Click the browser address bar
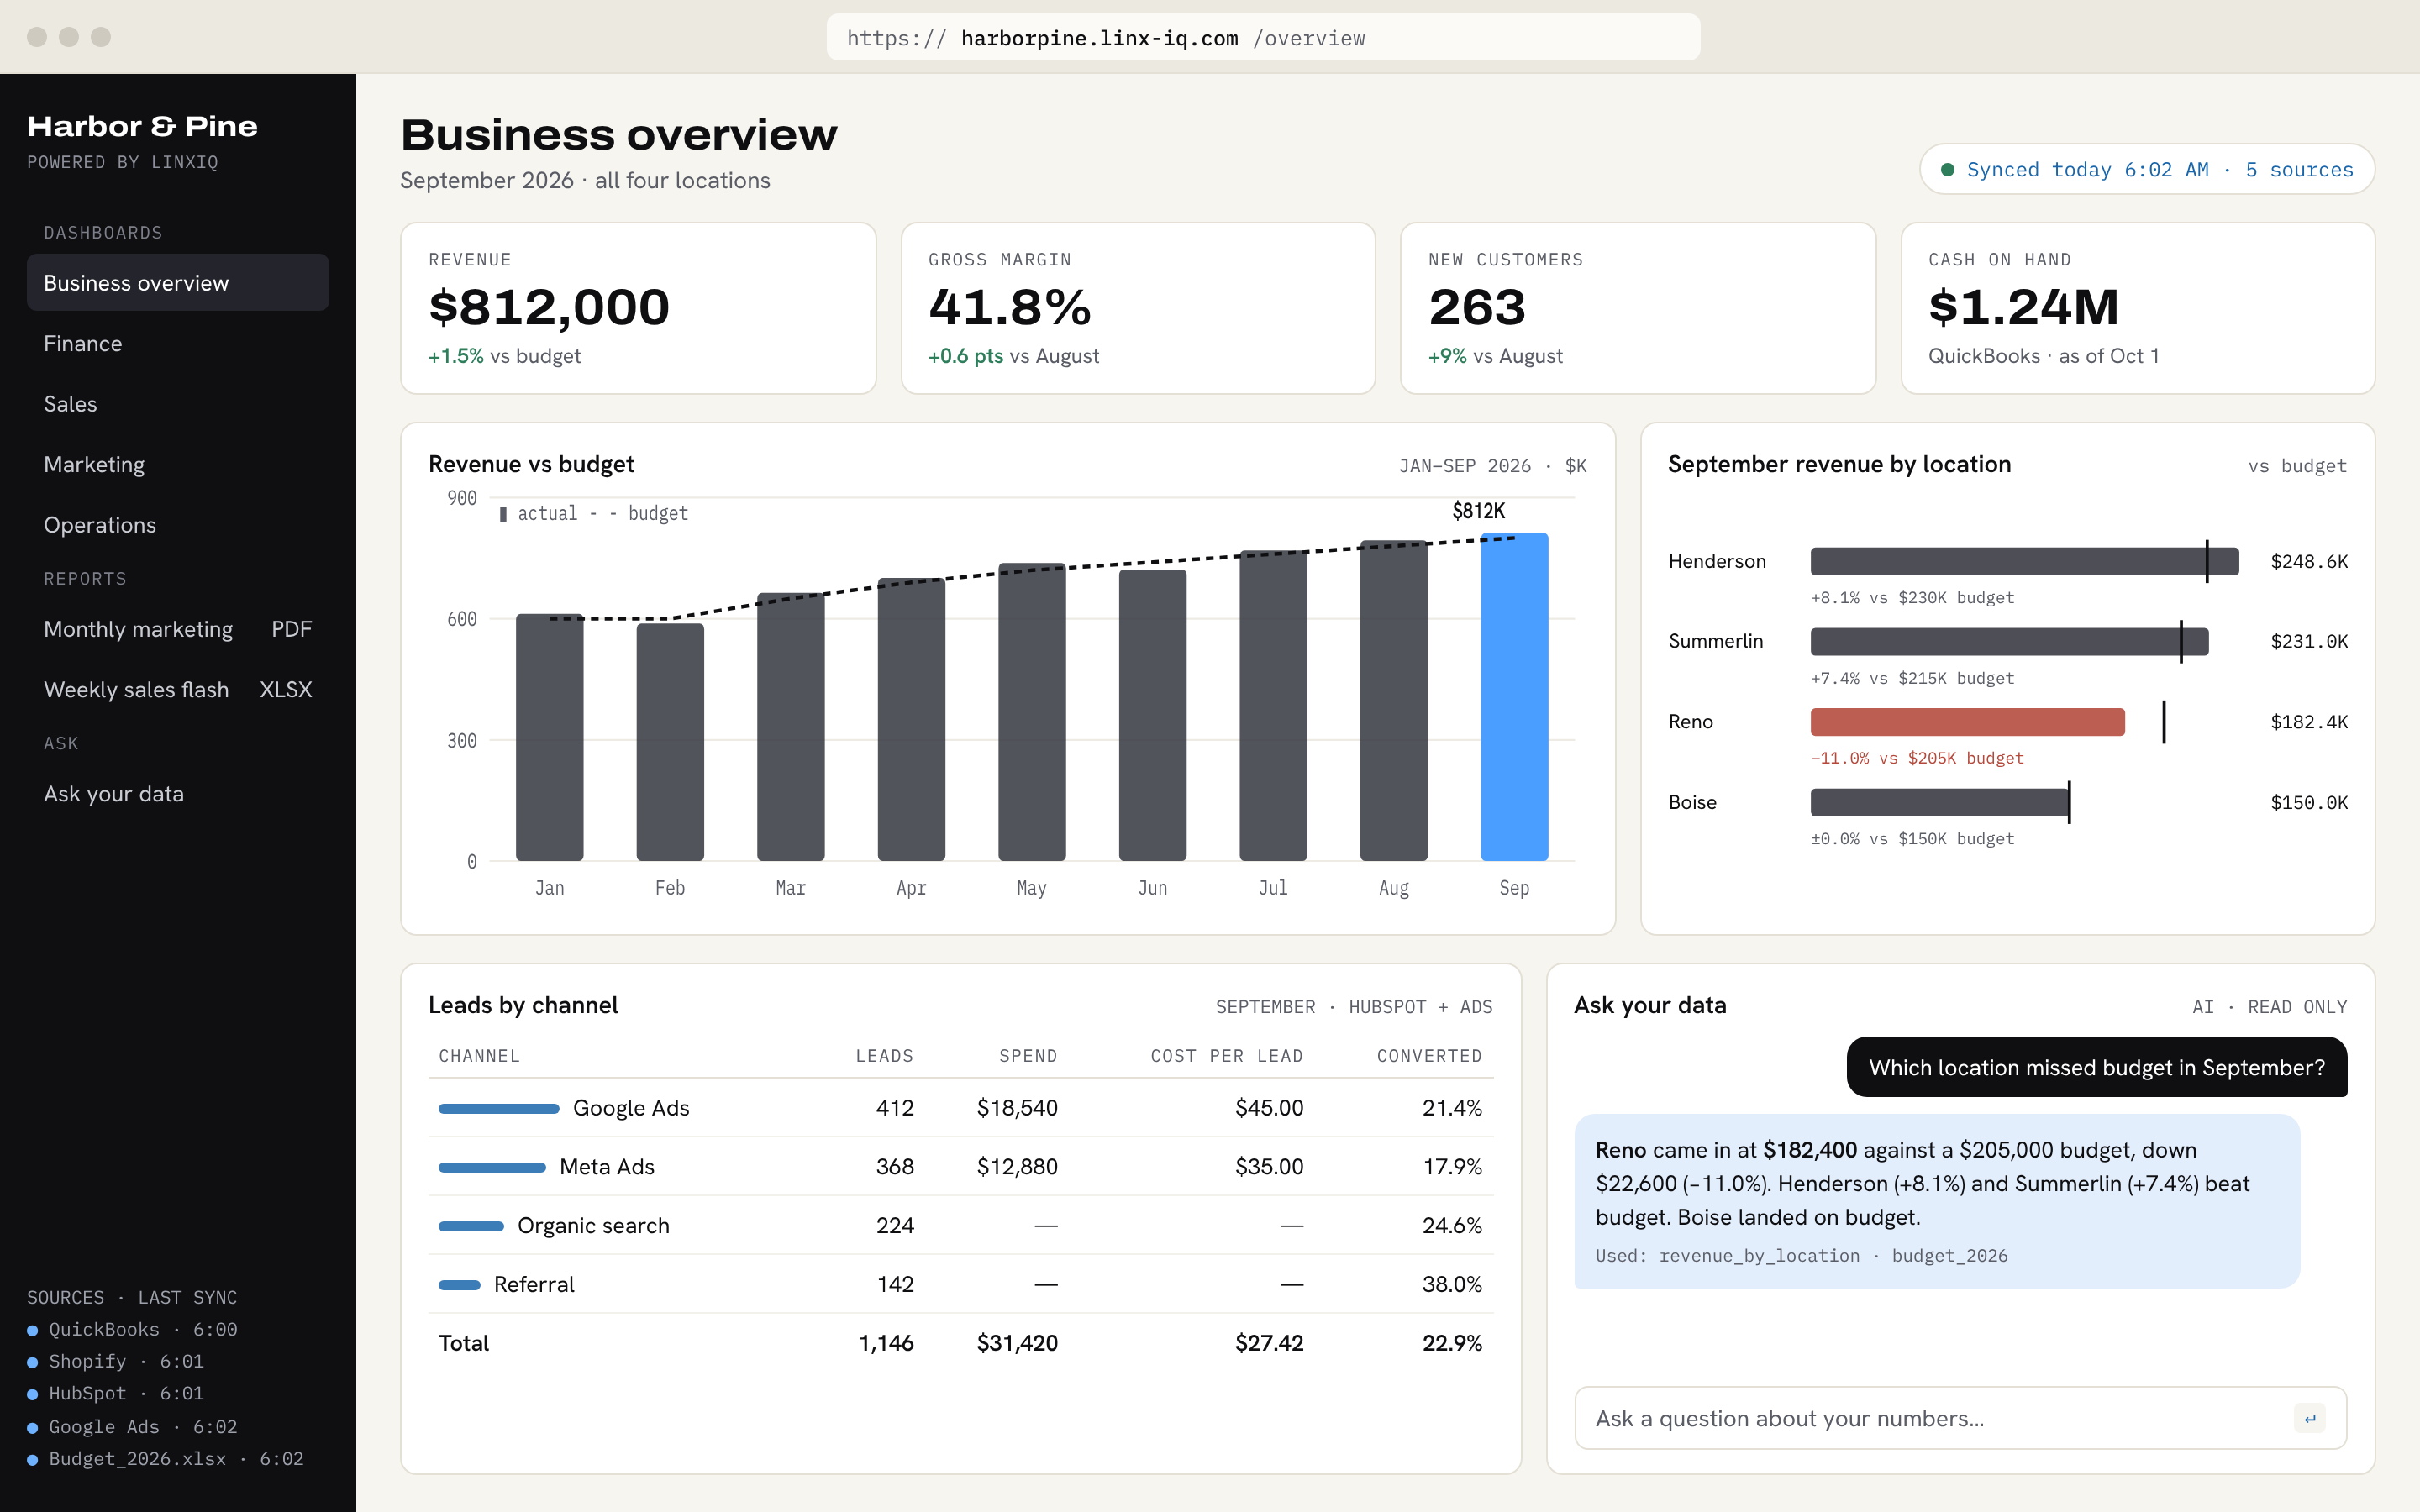2420x1512 pixels. (1263, 37)
